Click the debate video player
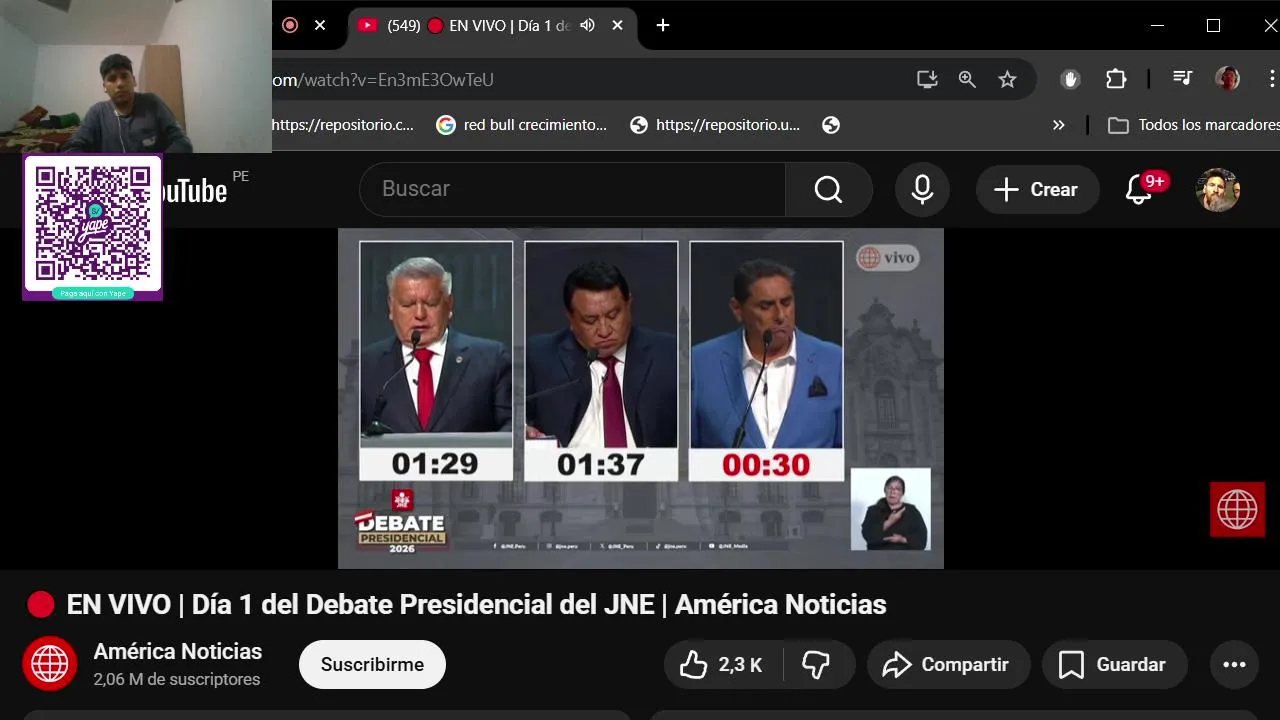 tap(641, 398)
